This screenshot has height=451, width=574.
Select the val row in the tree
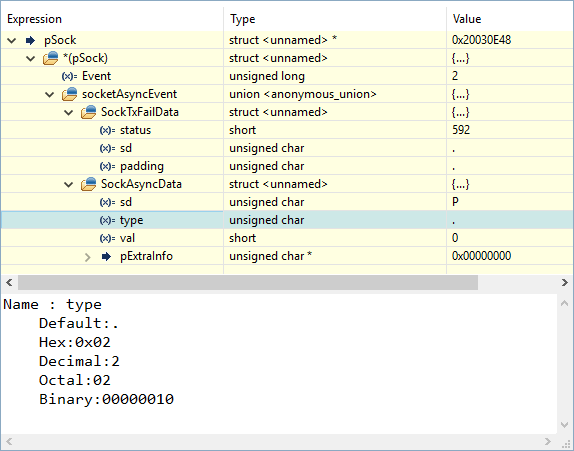[x=287, y=238]
